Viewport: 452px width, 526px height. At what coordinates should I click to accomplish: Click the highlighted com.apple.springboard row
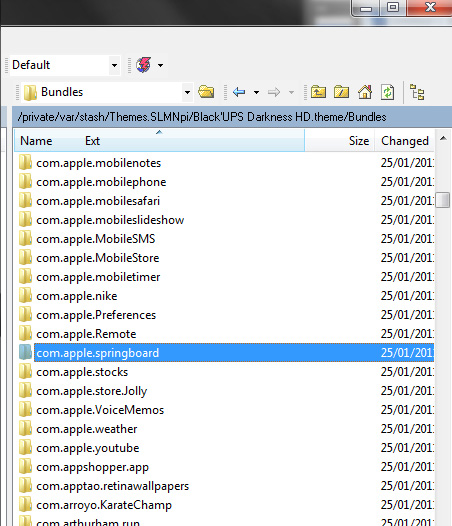point(234,353)
